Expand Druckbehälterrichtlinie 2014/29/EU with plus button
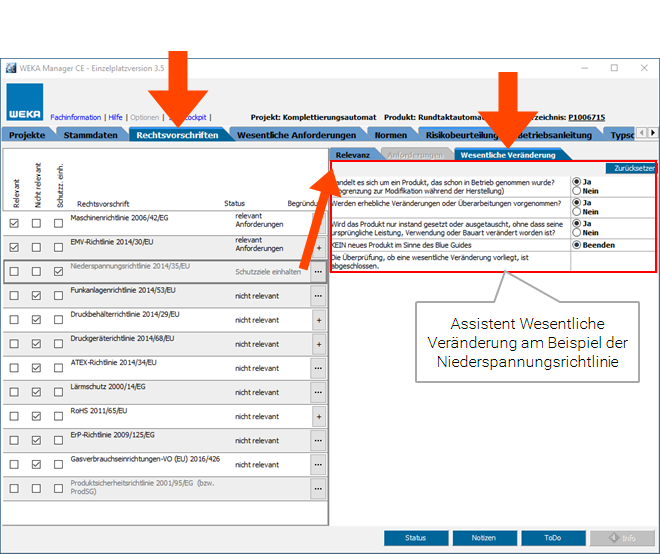The width and height of the screenshot is (660, 554). pyautogui.click(x=318, y=320)
